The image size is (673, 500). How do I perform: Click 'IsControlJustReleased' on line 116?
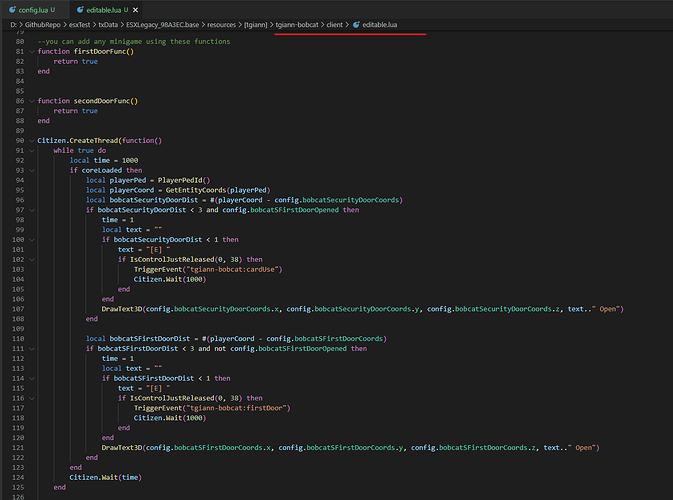click(172, 398)
